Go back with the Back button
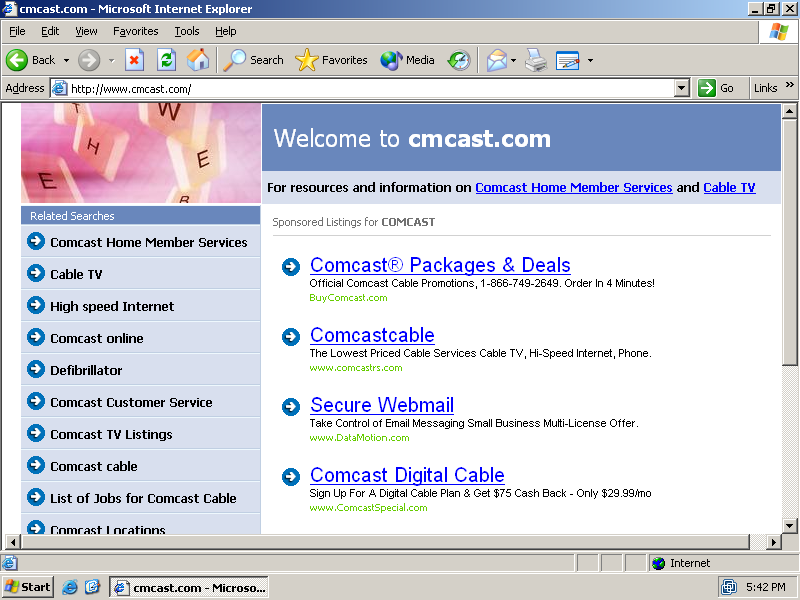 point(31,60)
